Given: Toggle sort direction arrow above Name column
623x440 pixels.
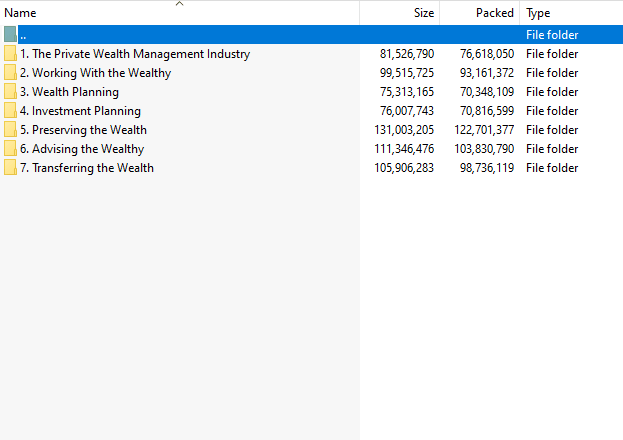Looking at the screenshot, I should (x=180, y=4).
